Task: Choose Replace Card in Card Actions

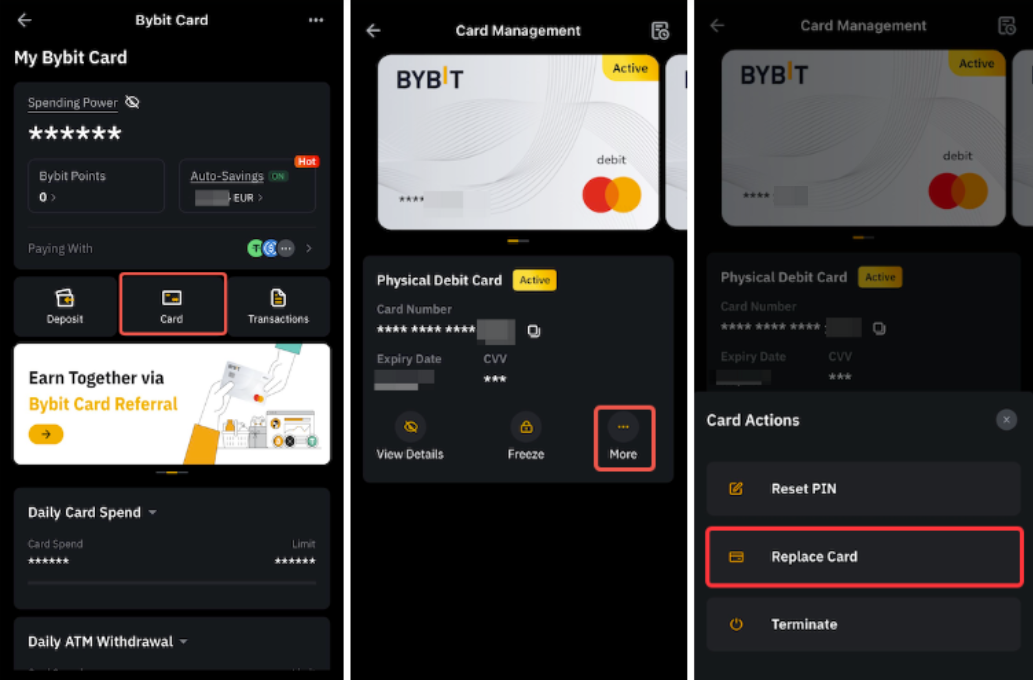Action: [864, 557]
